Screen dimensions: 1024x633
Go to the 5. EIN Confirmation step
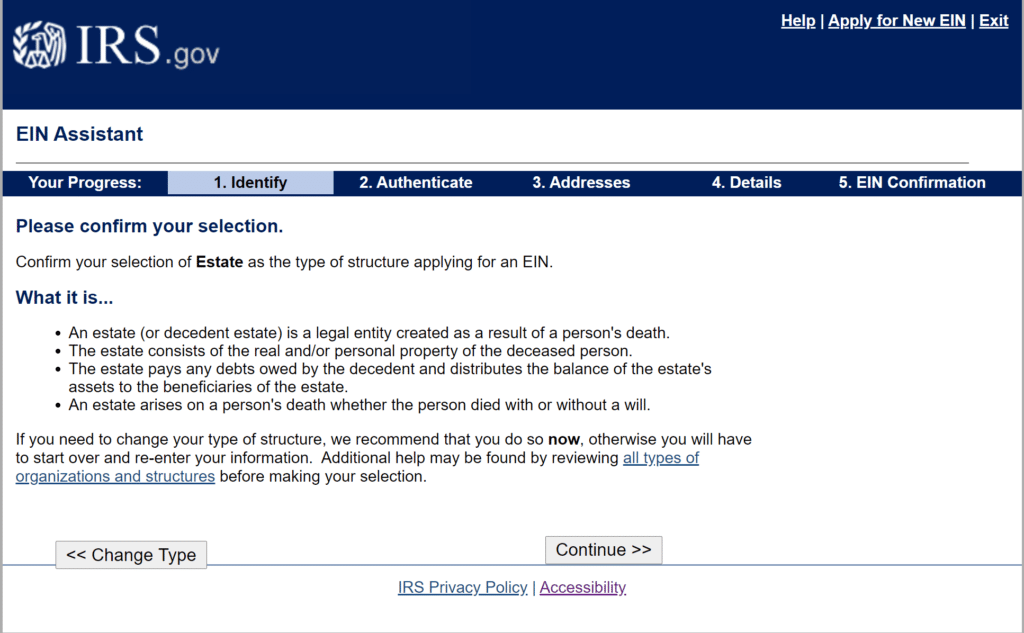[910, 182]
